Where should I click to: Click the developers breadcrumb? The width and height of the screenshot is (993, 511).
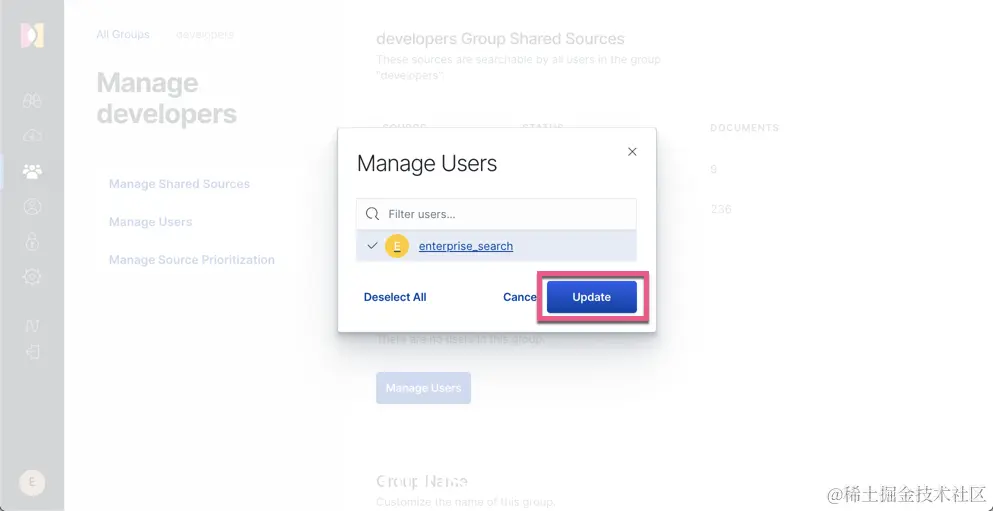tap(205, 34)
